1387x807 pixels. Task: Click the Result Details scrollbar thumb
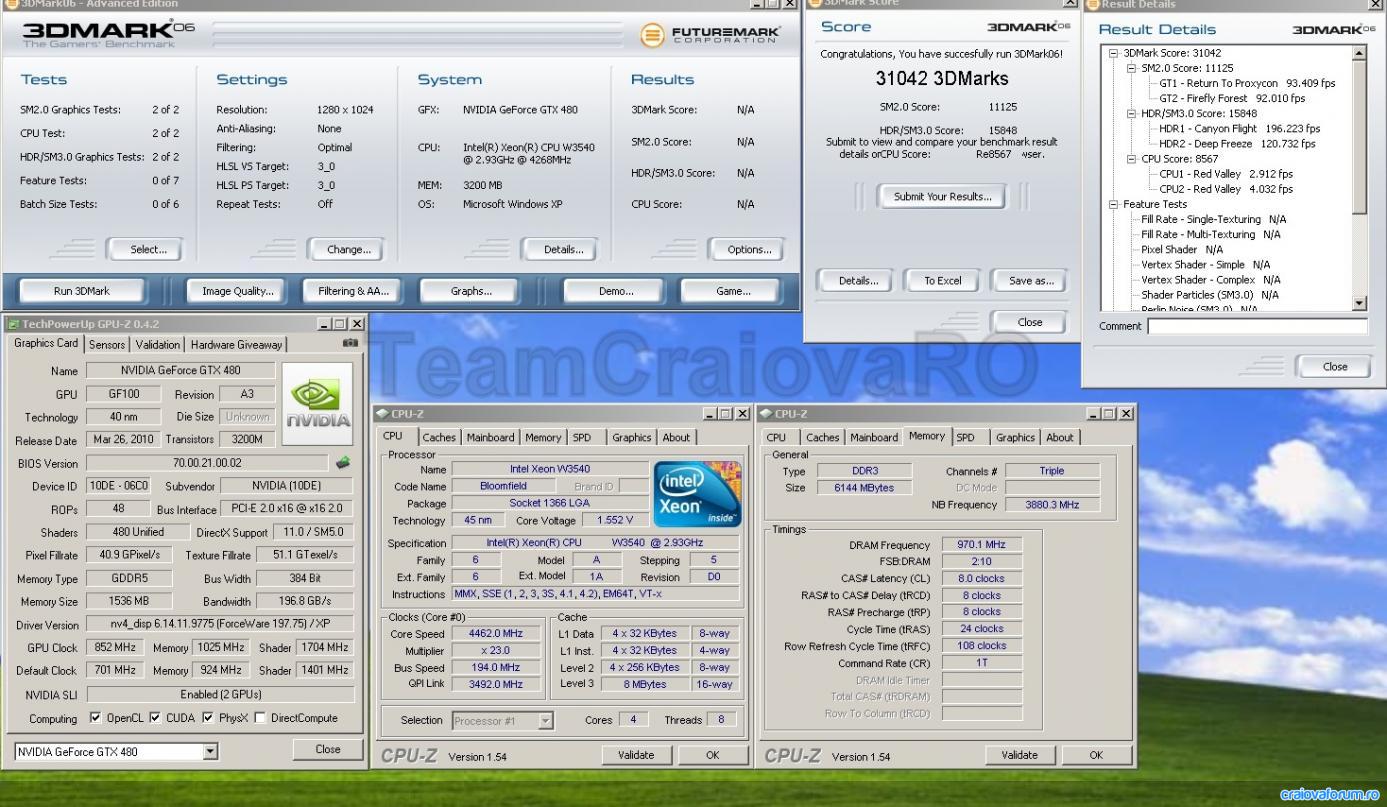pos(1359,138)
